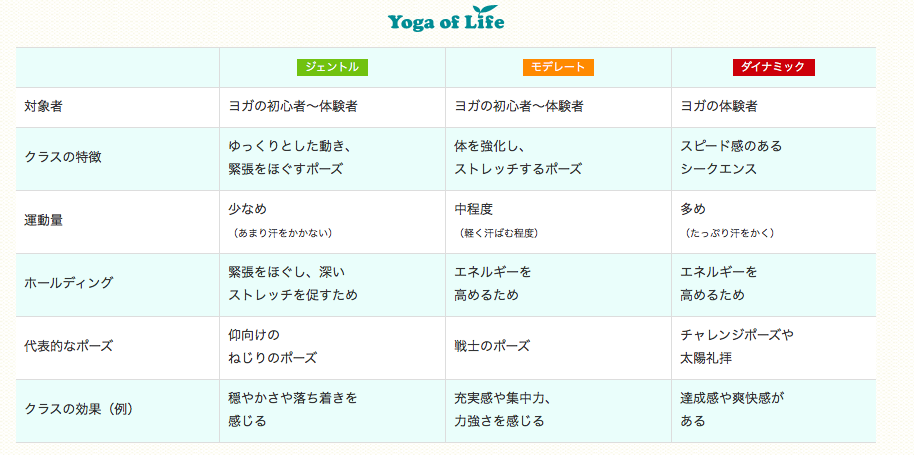Click the Yoga of Life logo
Viewport: 914px width, 455px height.
click(x=446, y=18)
